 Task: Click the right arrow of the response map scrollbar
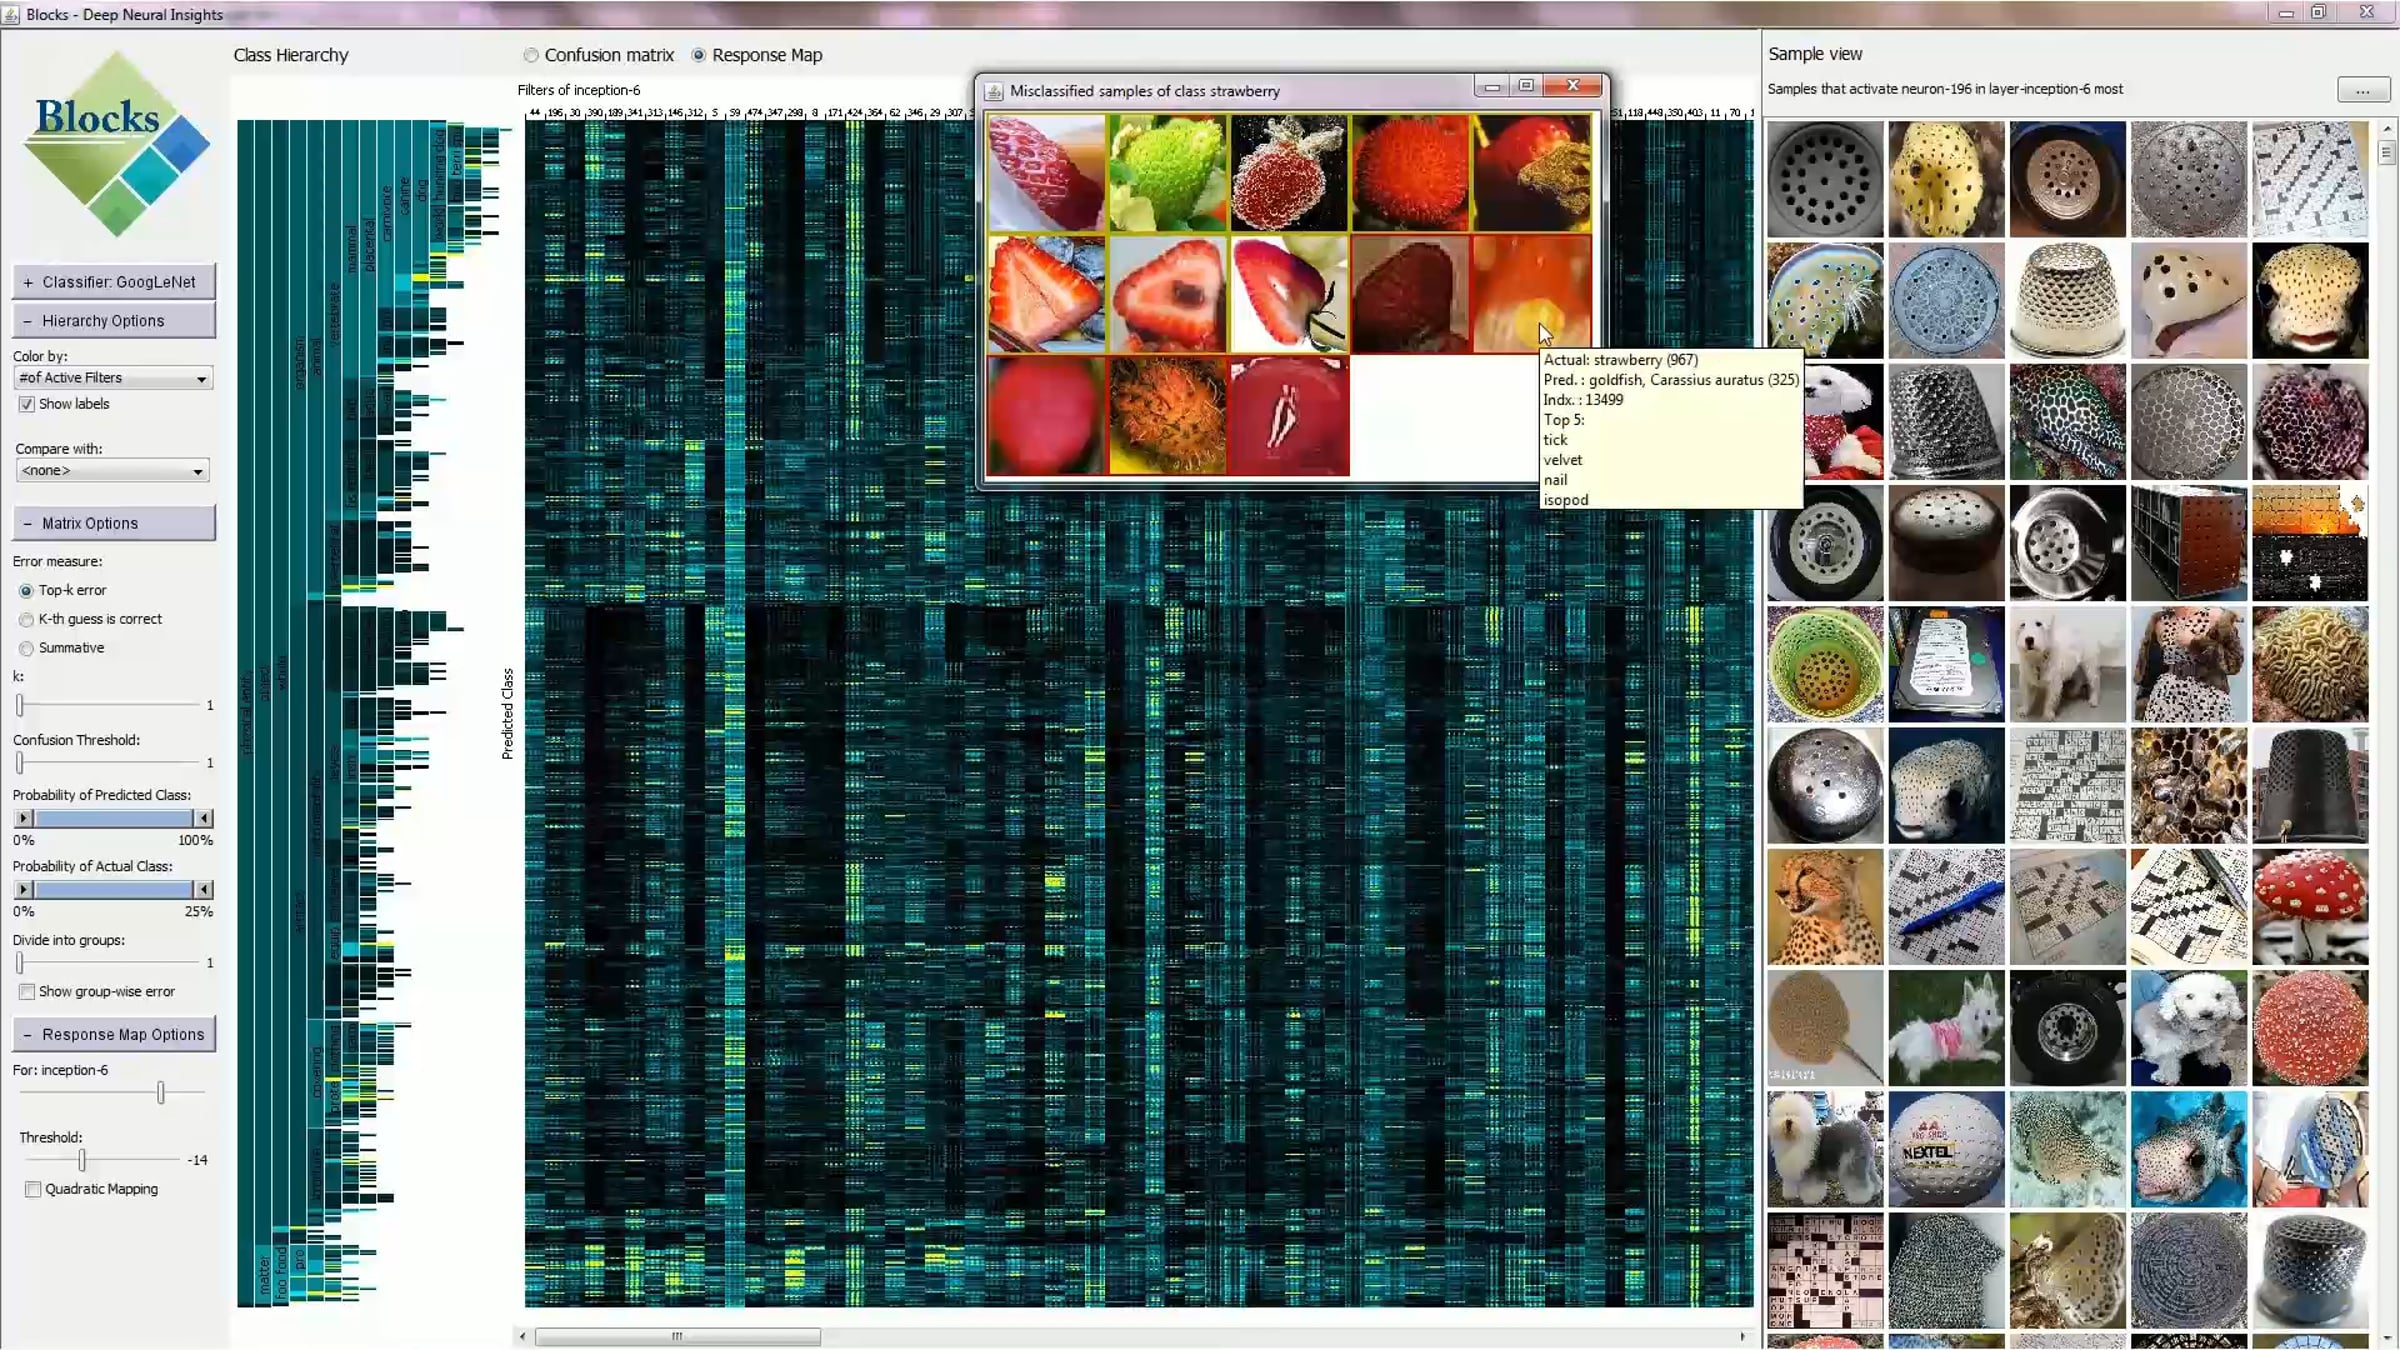click(1742, 1336)
